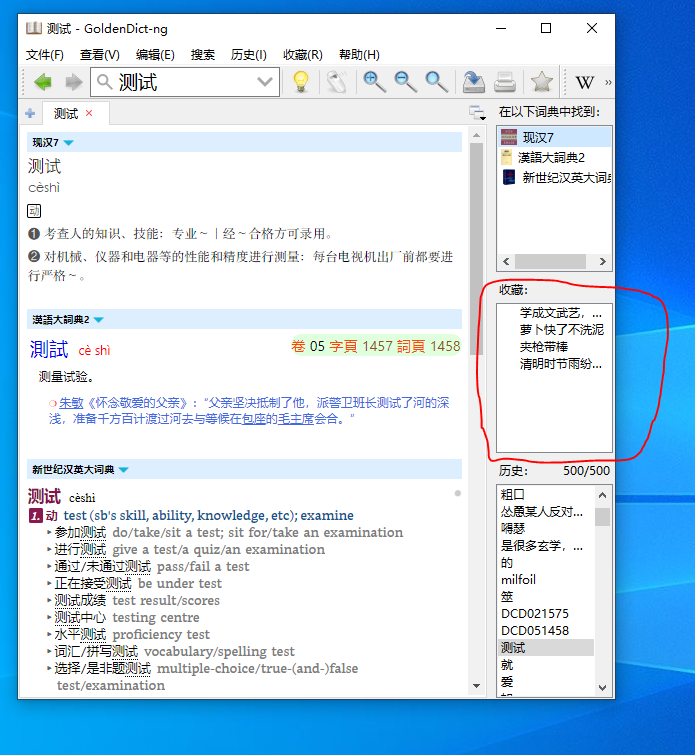Click history scrollbar down arrow
This screenshot has height=755, width=695.
[602, 688]
